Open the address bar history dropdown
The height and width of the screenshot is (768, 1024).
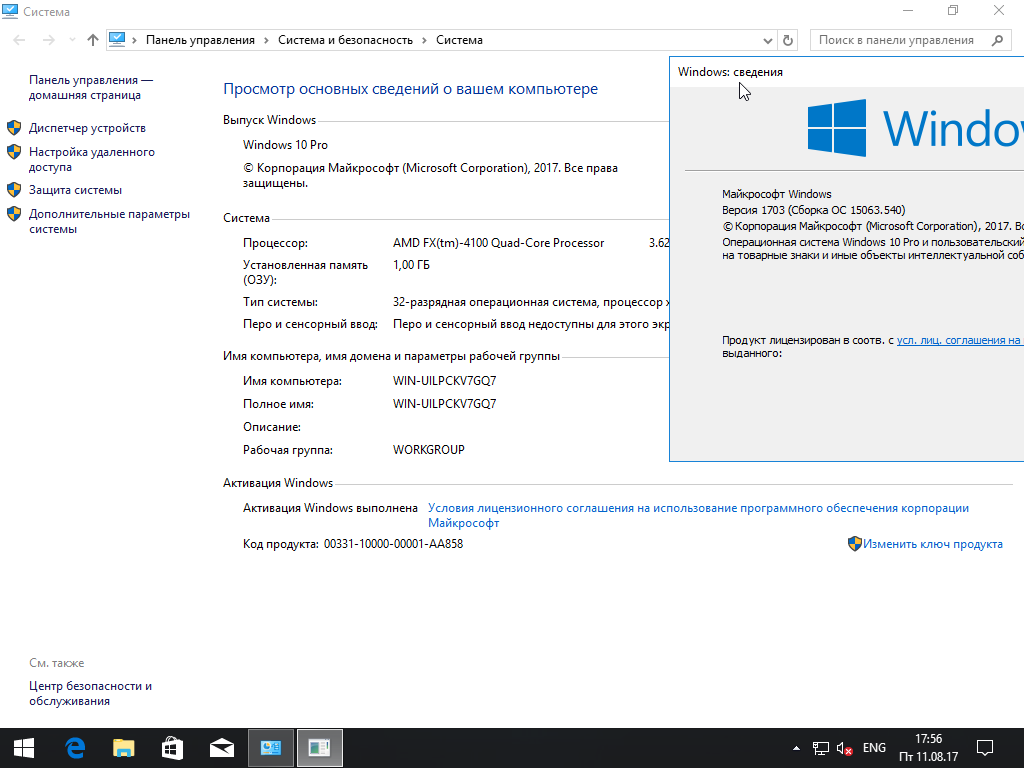(x=768, y=40)
